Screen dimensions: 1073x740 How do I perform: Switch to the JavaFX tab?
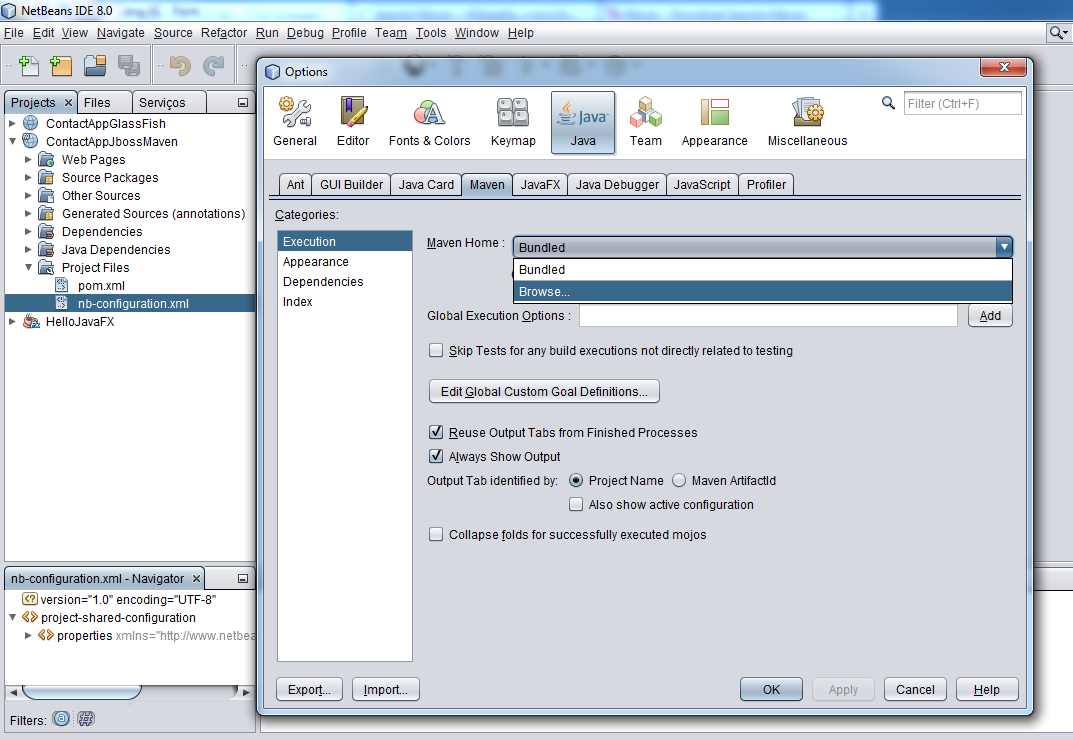pyautogui.click(x=539, y=184)
